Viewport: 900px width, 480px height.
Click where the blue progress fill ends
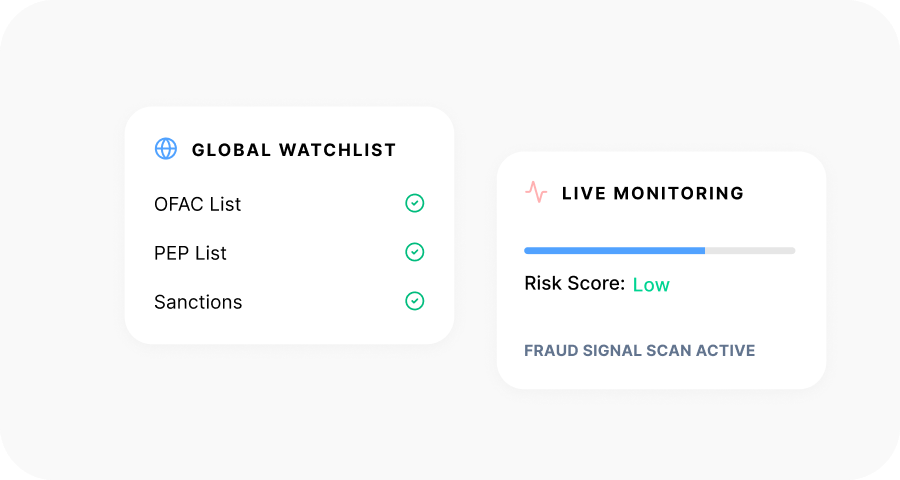pos(705,250)
